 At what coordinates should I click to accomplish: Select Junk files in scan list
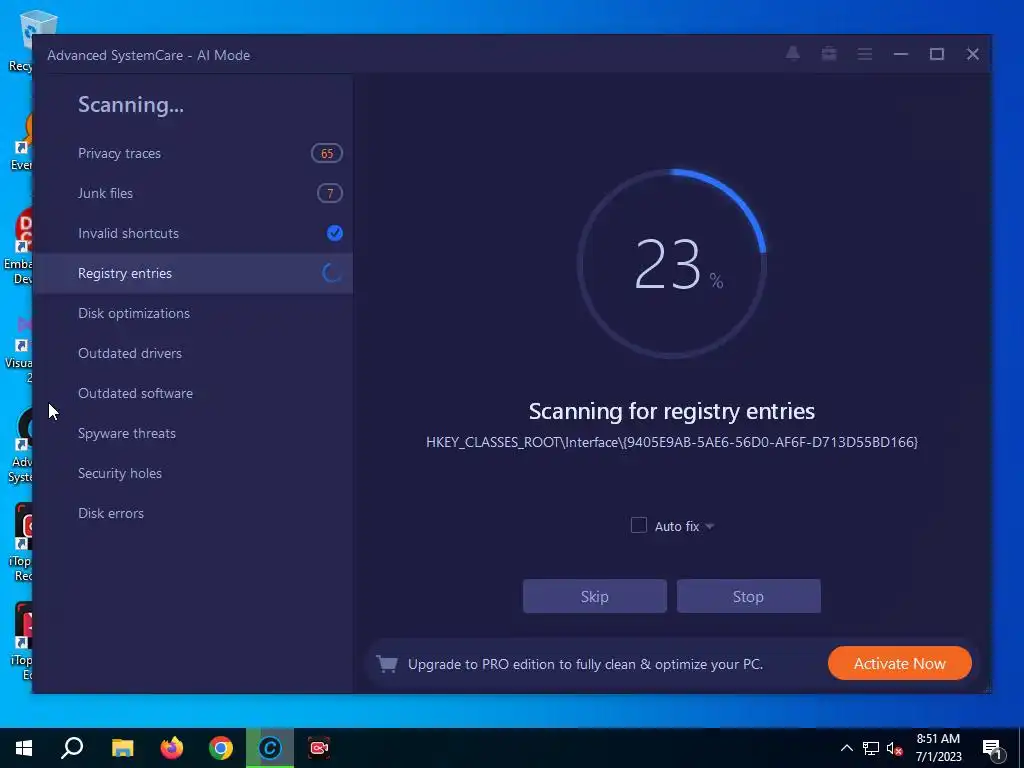pyautogui.click(x=193, y=193)
